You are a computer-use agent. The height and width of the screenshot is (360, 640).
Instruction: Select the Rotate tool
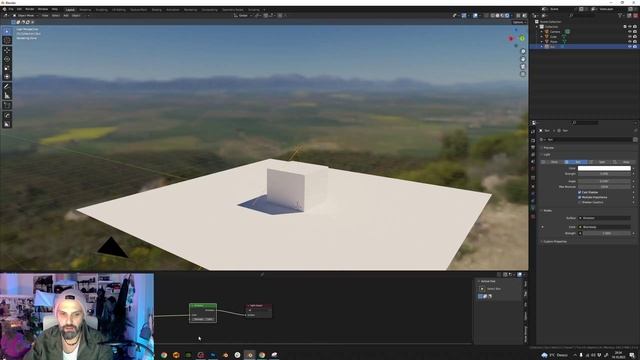7,59
